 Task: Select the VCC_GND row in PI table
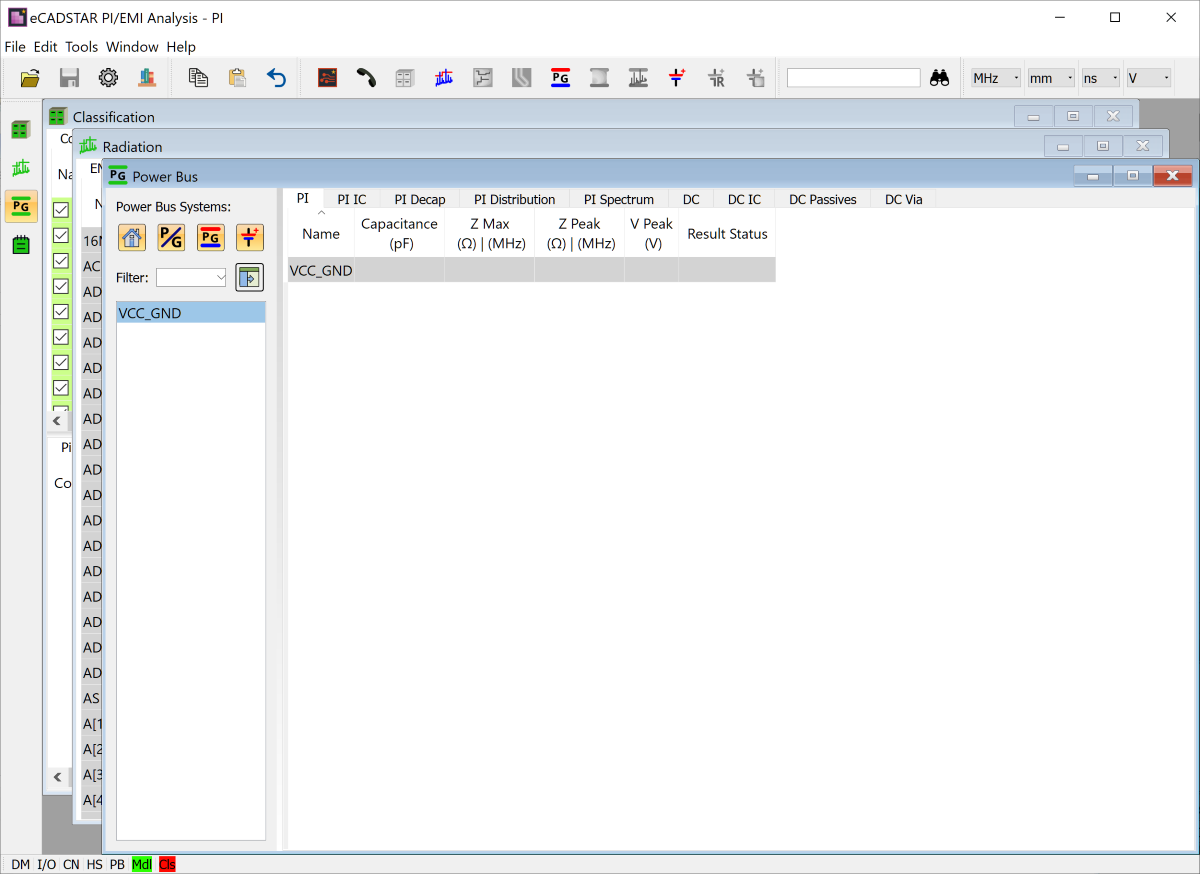tap(532, 270)
